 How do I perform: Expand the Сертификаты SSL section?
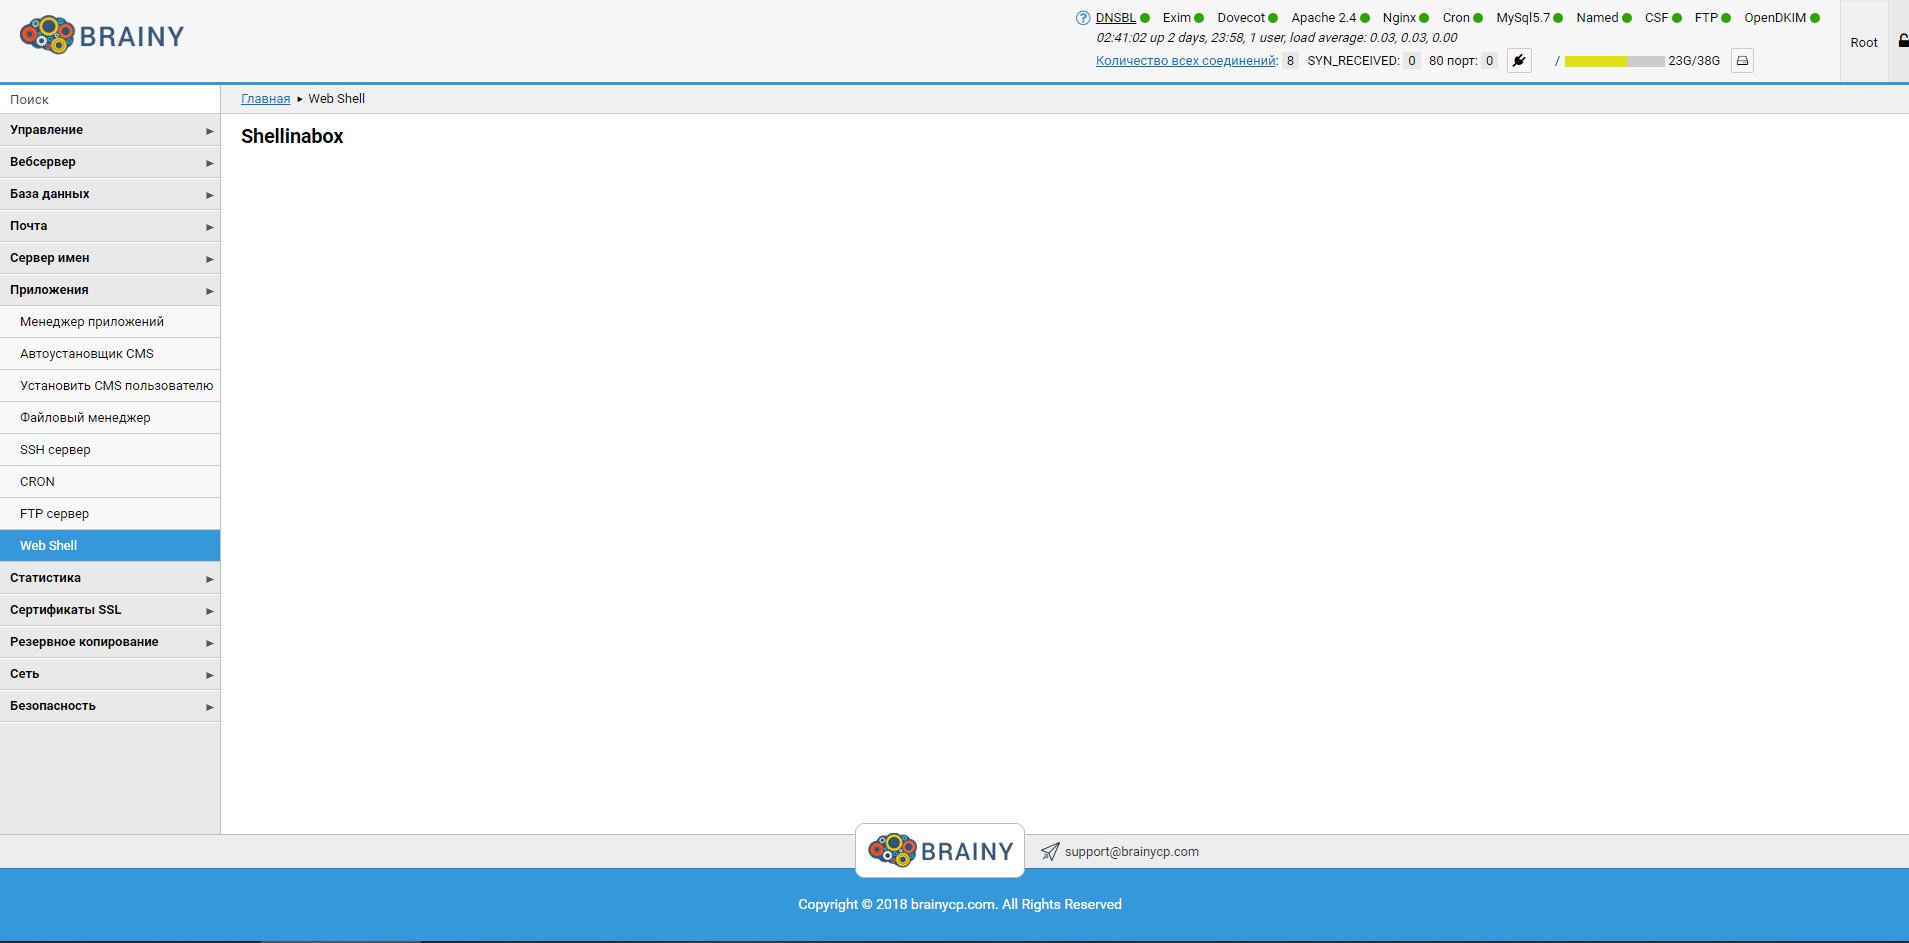[110, 610]
